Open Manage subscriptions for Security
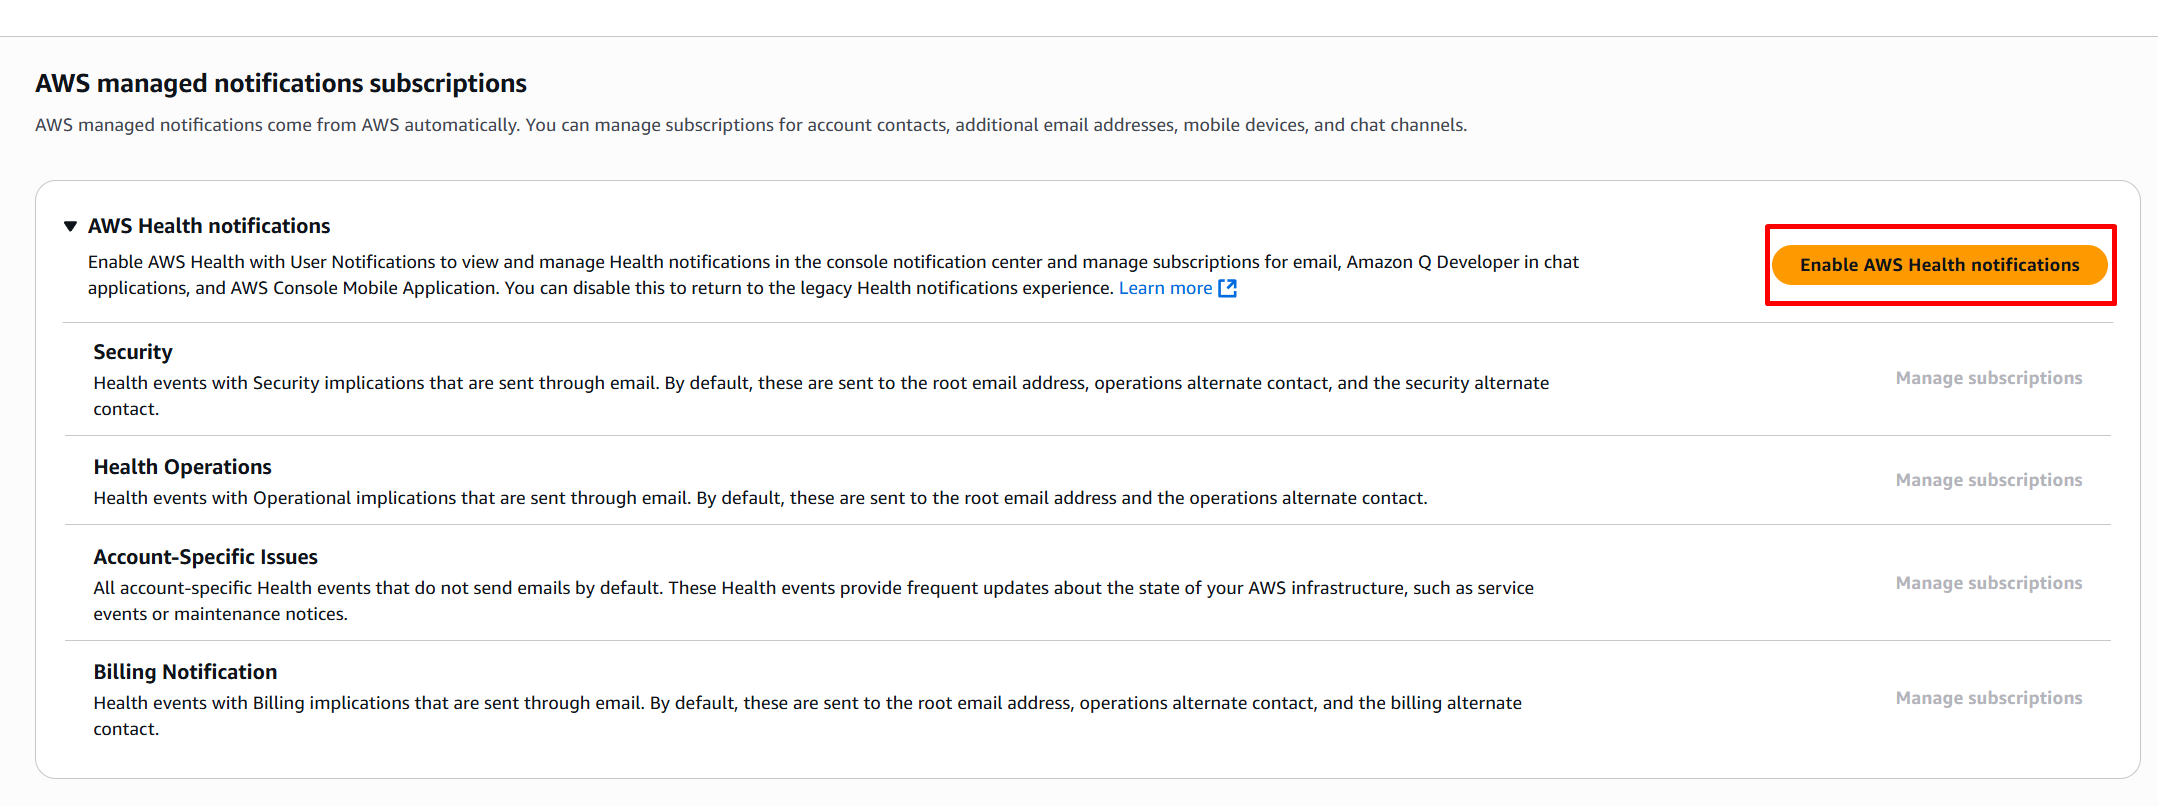The image size is (2158, 806). tap(1988, 378)
